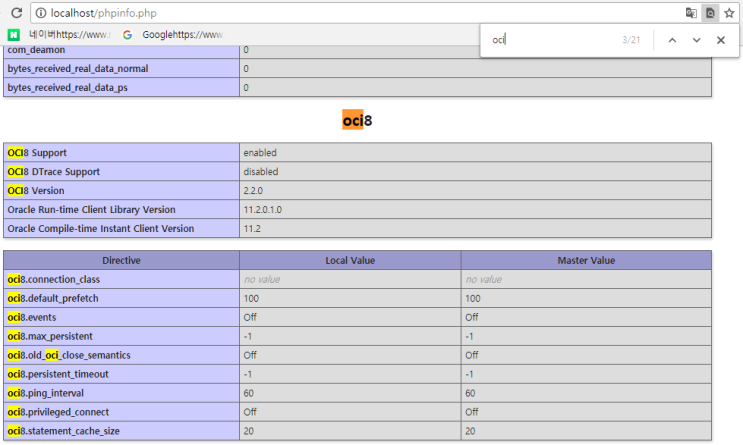This screenshot has width=743, height=445.
Task: Click the localhost/phpinfo.php address bar
Action: pyautogui.click(x=355, y=13)
